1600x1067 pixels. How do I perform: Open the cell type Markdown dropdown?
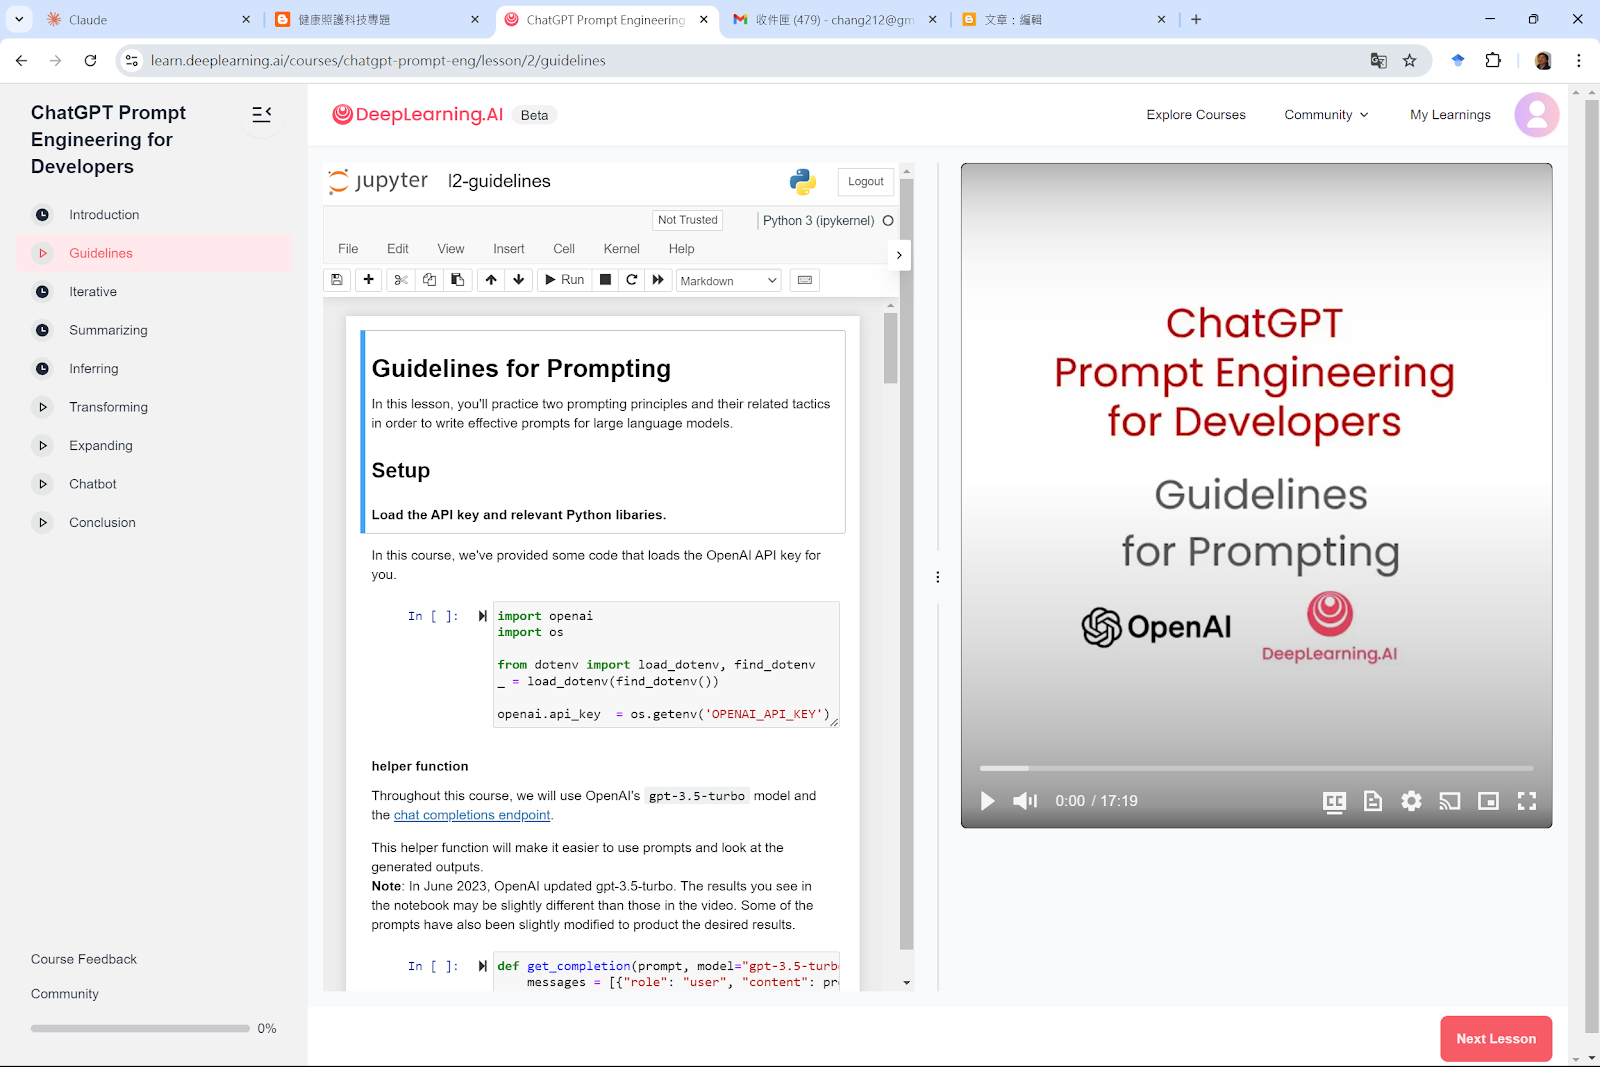click(x=729, y=281)
